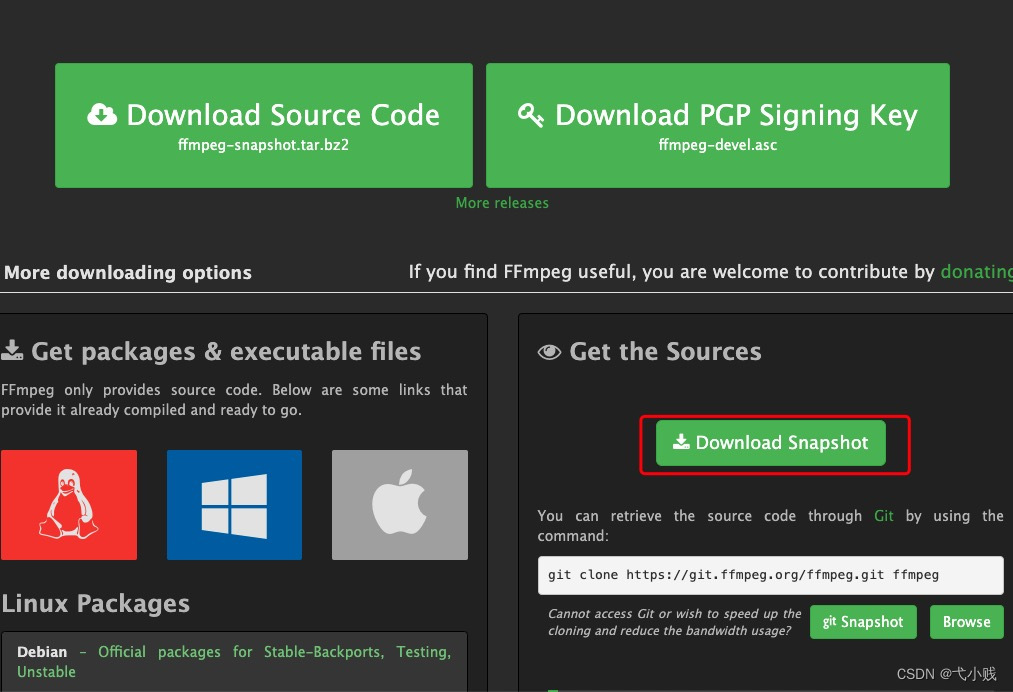1013x692 pixels.
Task: Click the Linux Packages heading
Action: tap(96, 603)
